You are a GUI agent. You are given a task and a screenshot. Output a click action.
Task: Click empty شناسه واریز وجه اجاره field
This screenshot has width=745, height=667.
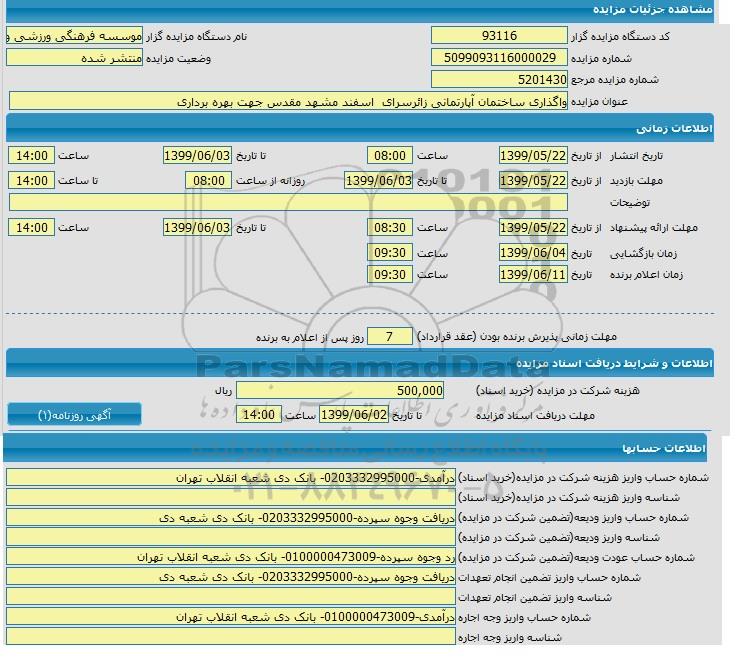pos(231,637)
